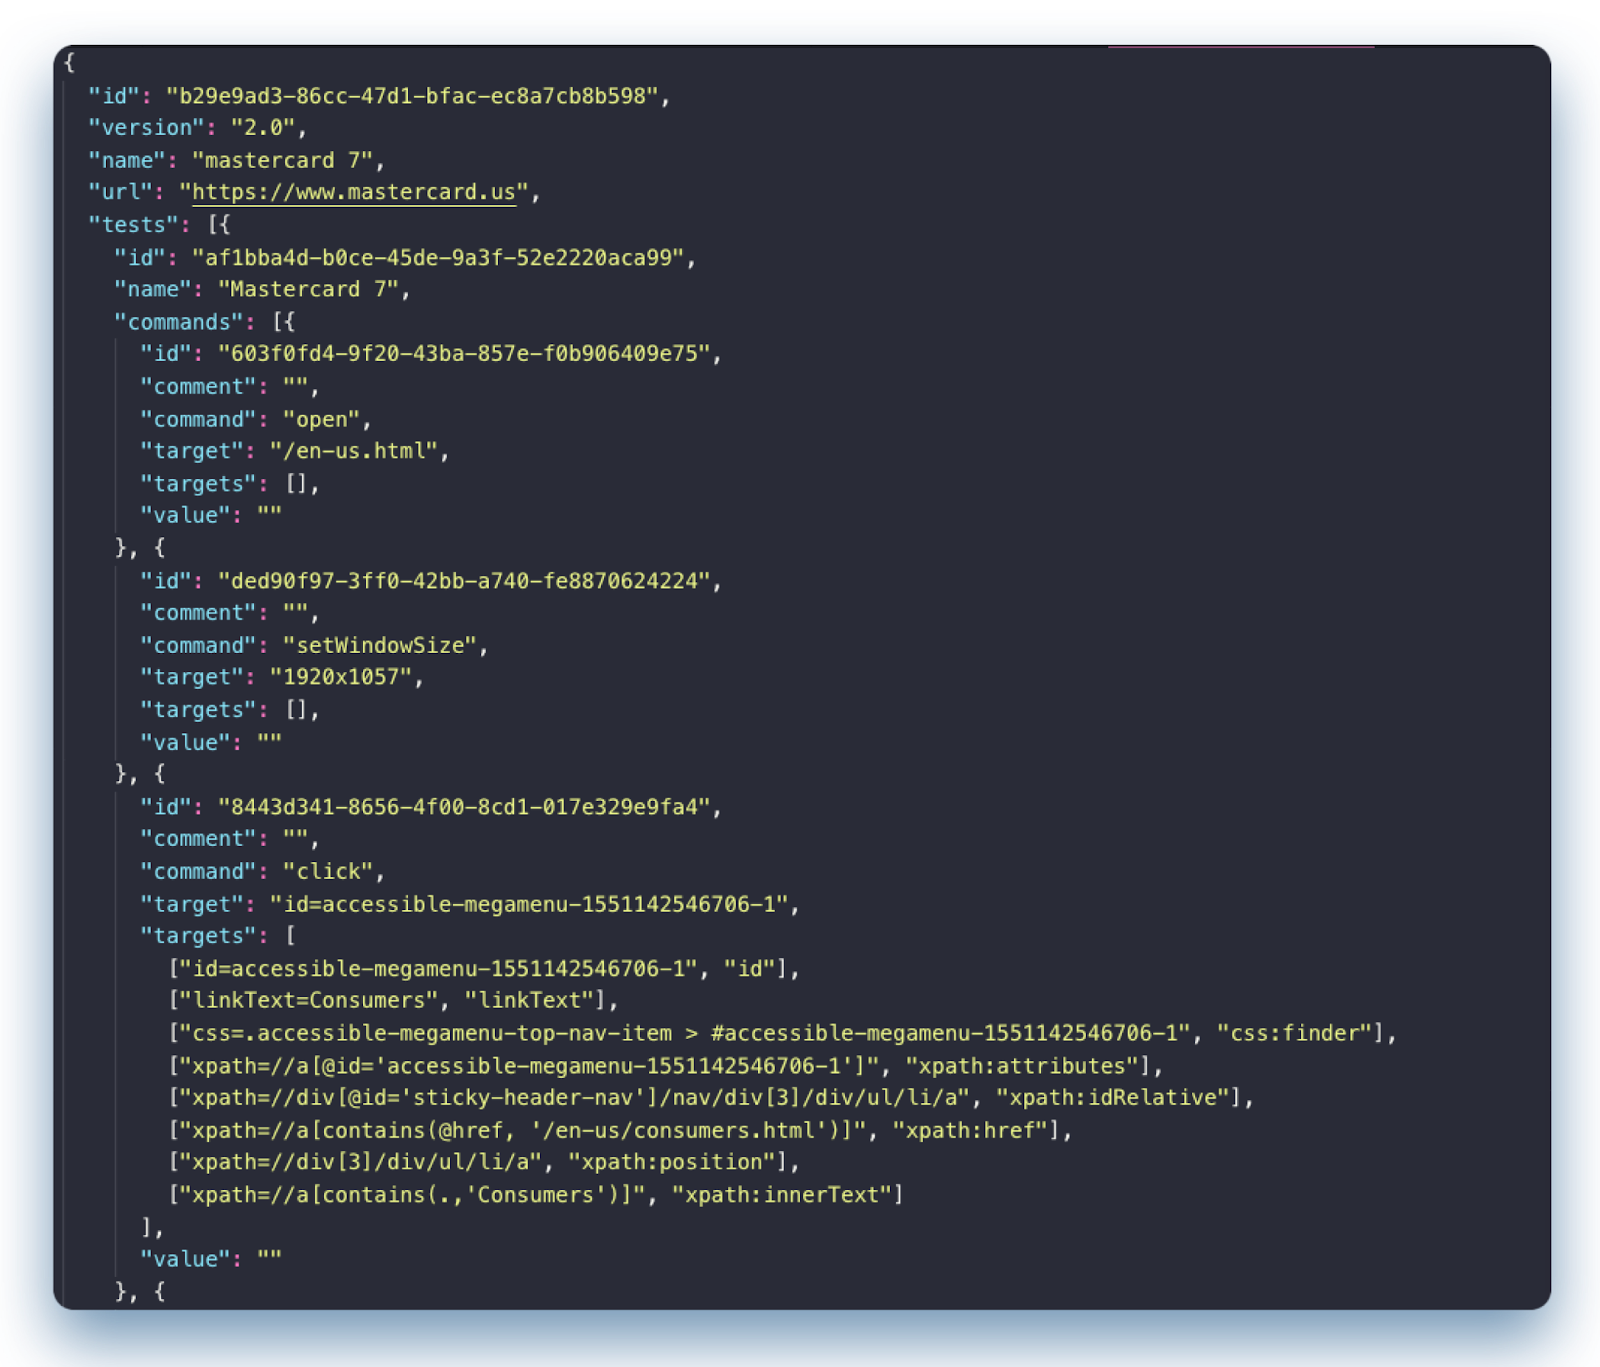Click the "Mastercard 7" test name value
The width and height of the screenshot is (1600, 1367).
tap(308, 289)
